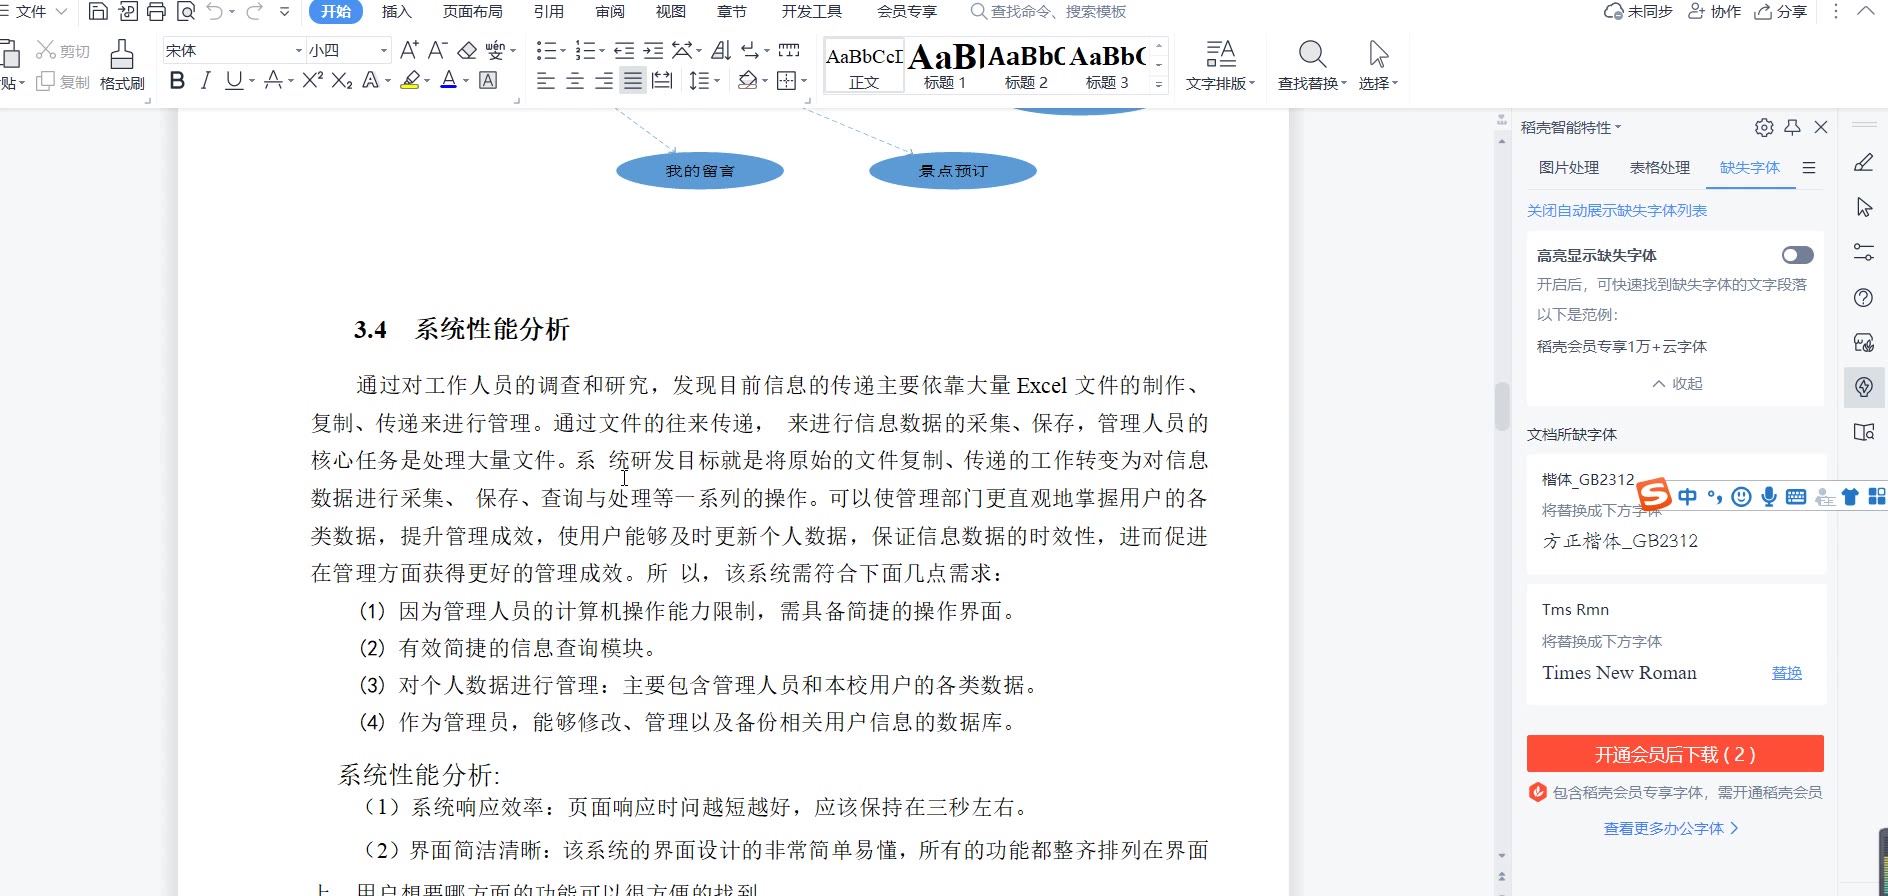The height and width of the screenshot is (896, 1888).
Task: Click the 协作 collaborate button
Action: [1715, 12]
